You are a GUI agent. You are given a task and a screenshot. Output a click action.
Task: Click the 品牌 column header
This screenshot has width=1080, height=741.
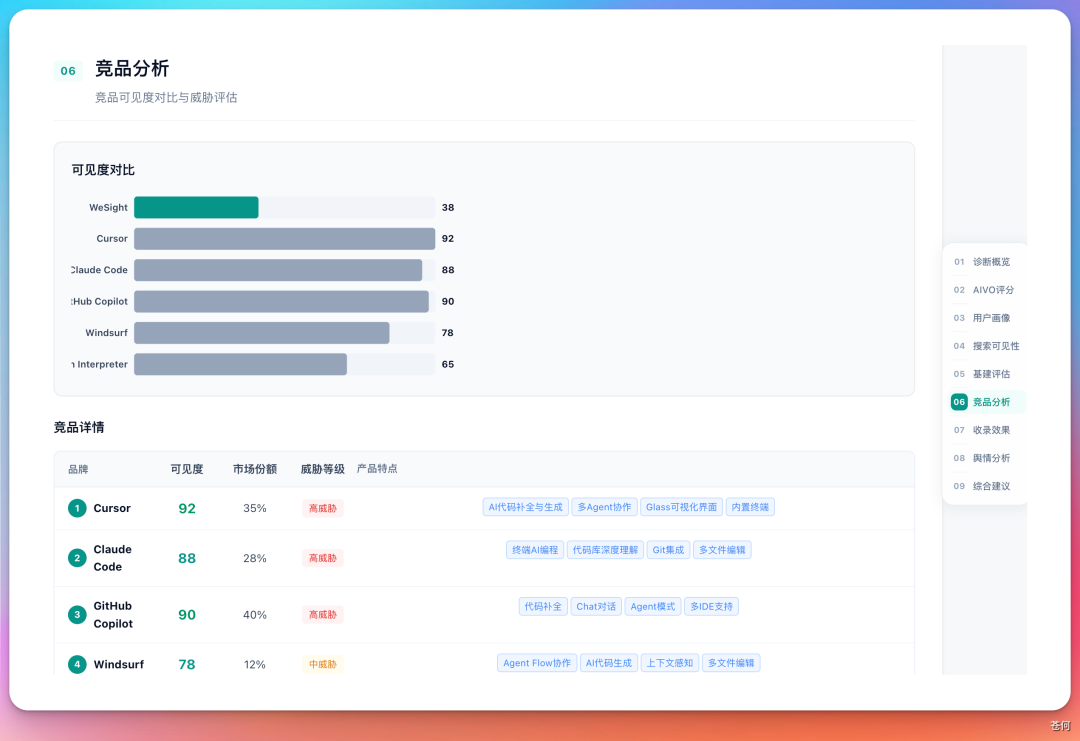(78, 469)
